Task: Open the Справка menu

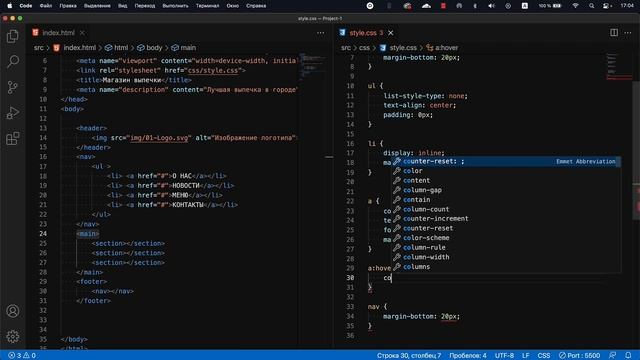Action: click(x=256, y=6)
